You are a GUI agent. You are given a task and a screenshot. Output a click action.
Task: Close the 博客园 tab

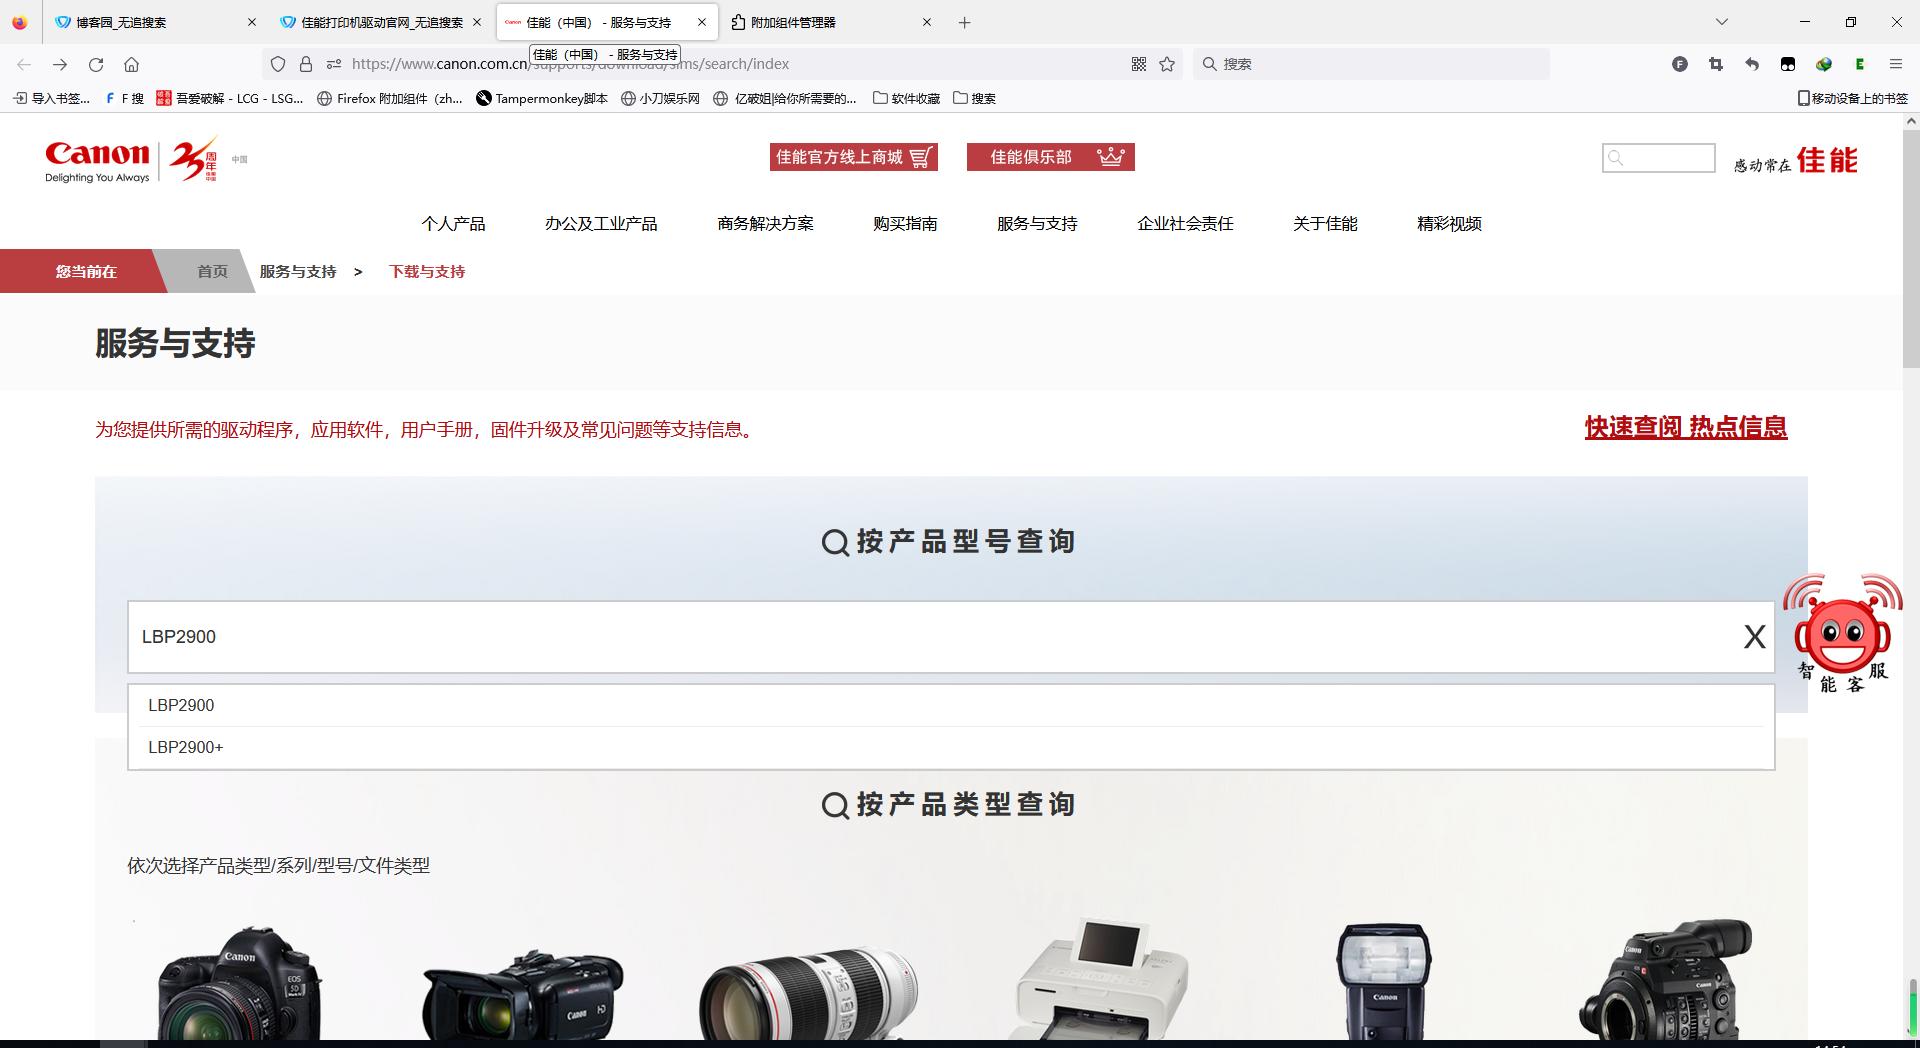coord(251,22)
